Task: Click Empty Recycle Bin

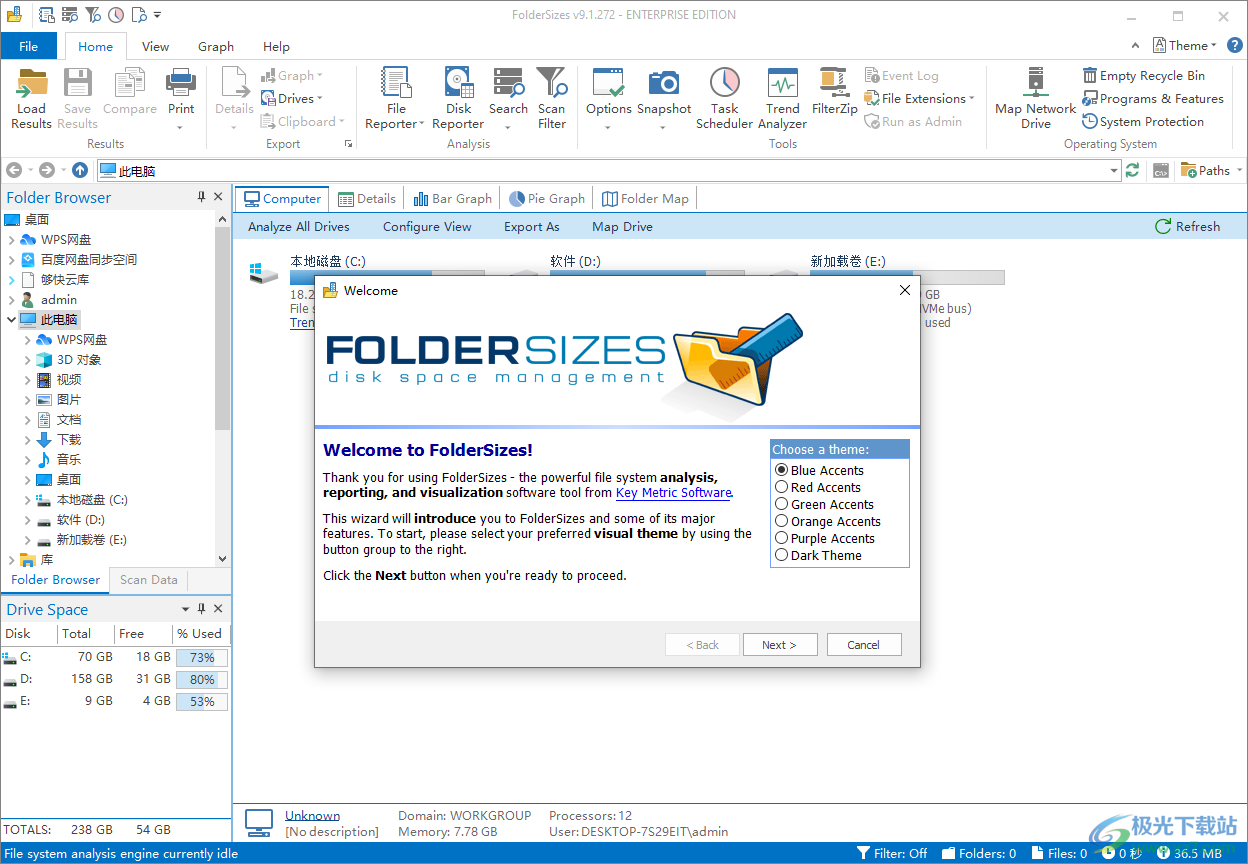Action: (x=1143, y=75)
